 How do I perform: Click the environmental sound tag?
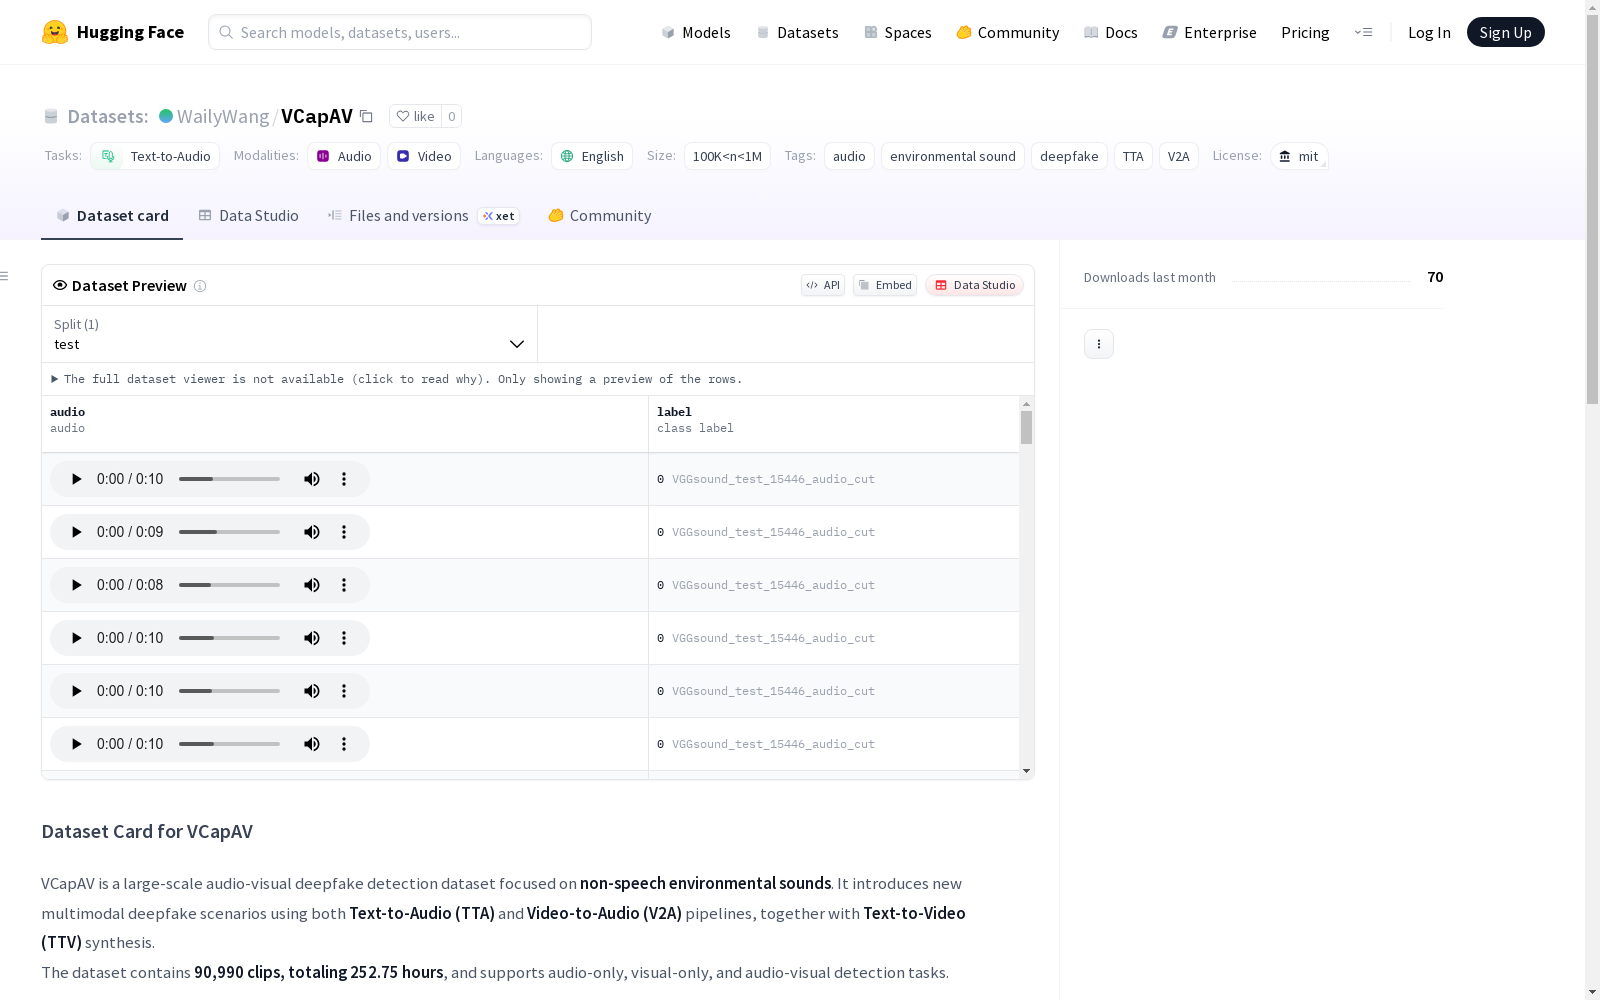(953, 156)
